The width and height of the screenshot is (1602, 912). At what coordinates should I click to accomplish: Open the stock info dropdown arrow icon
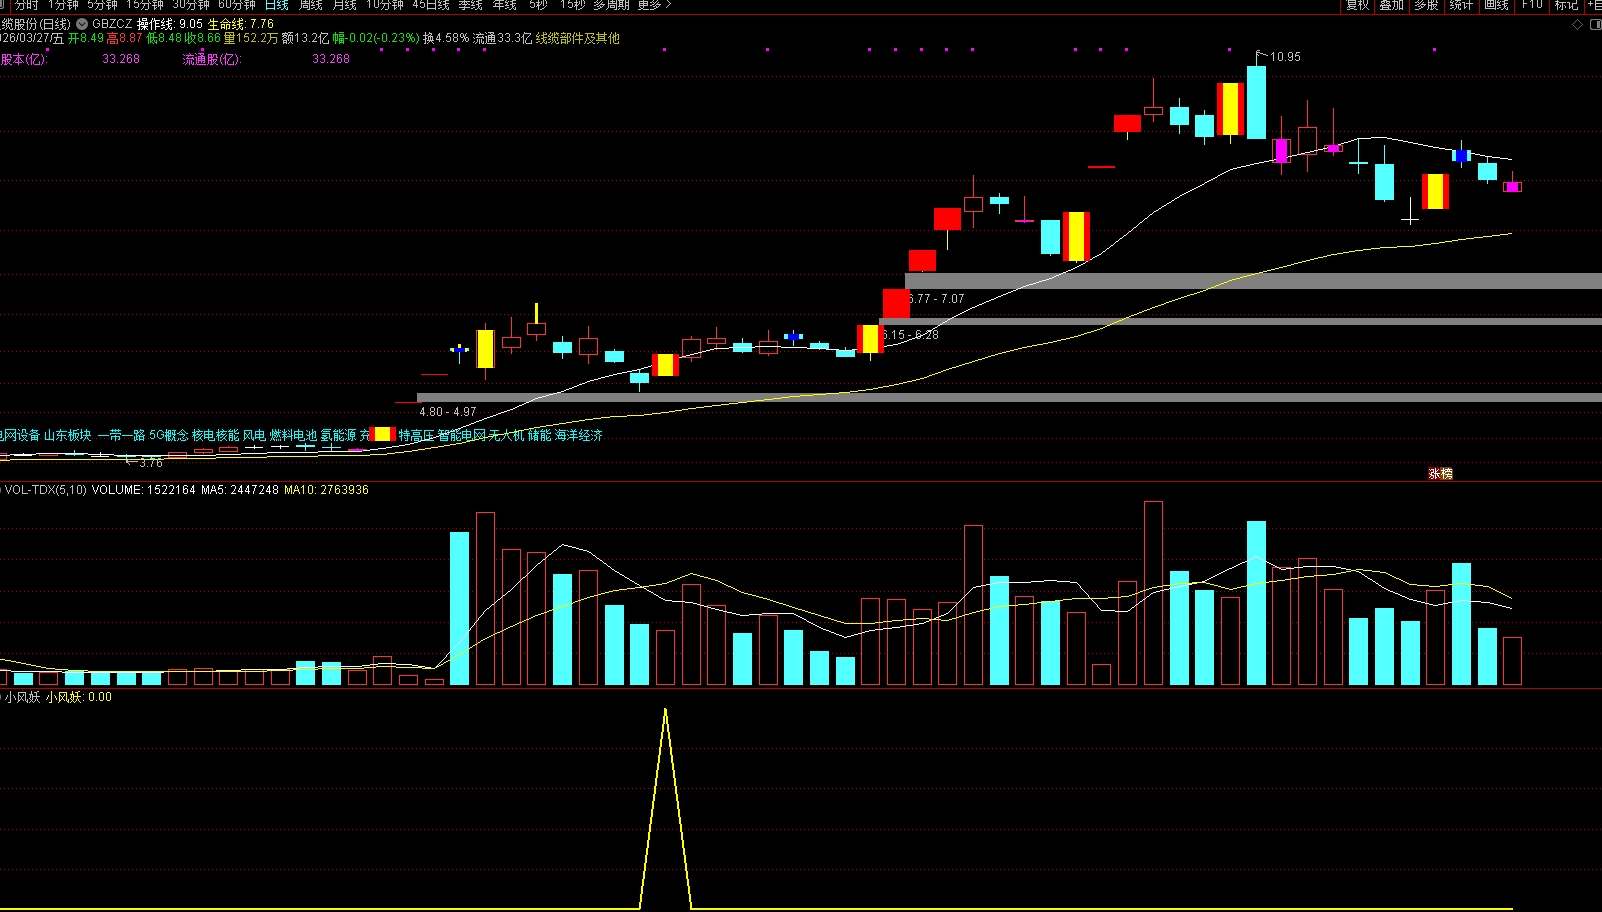point(82,23)
